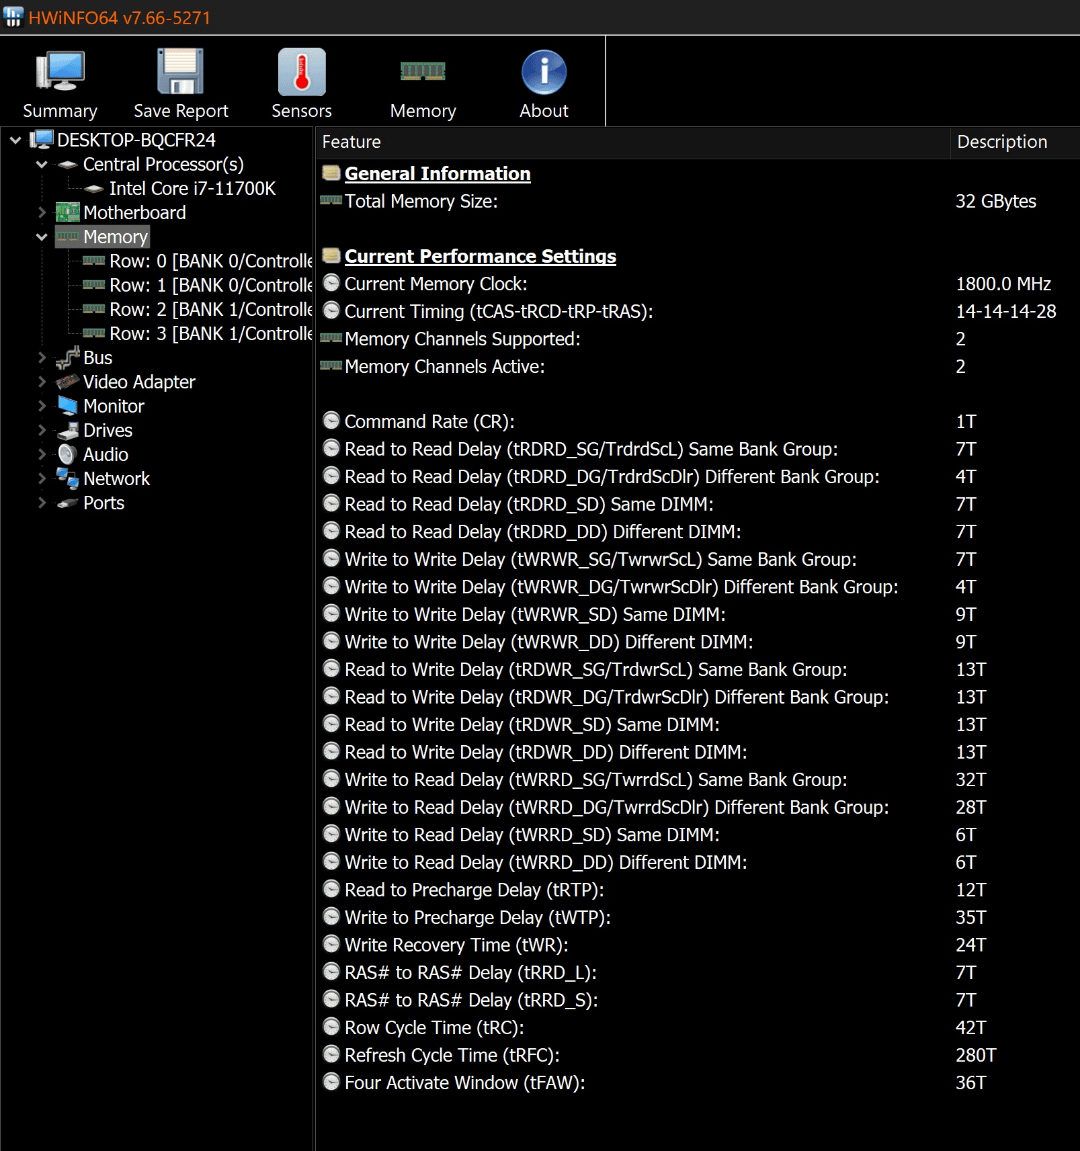Image resolution: width=1080 pixels, height=1151 pixels.
Task: Collapse the DESKTOP-BQCFR24 root node
Action: 15,139
